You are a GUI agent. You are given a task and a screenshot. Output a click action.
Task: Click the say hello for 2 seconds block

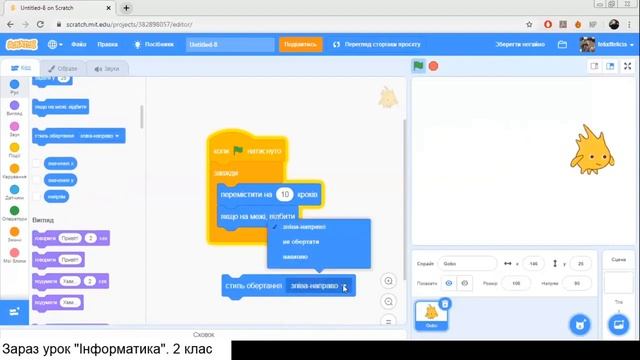coord(71,238)
